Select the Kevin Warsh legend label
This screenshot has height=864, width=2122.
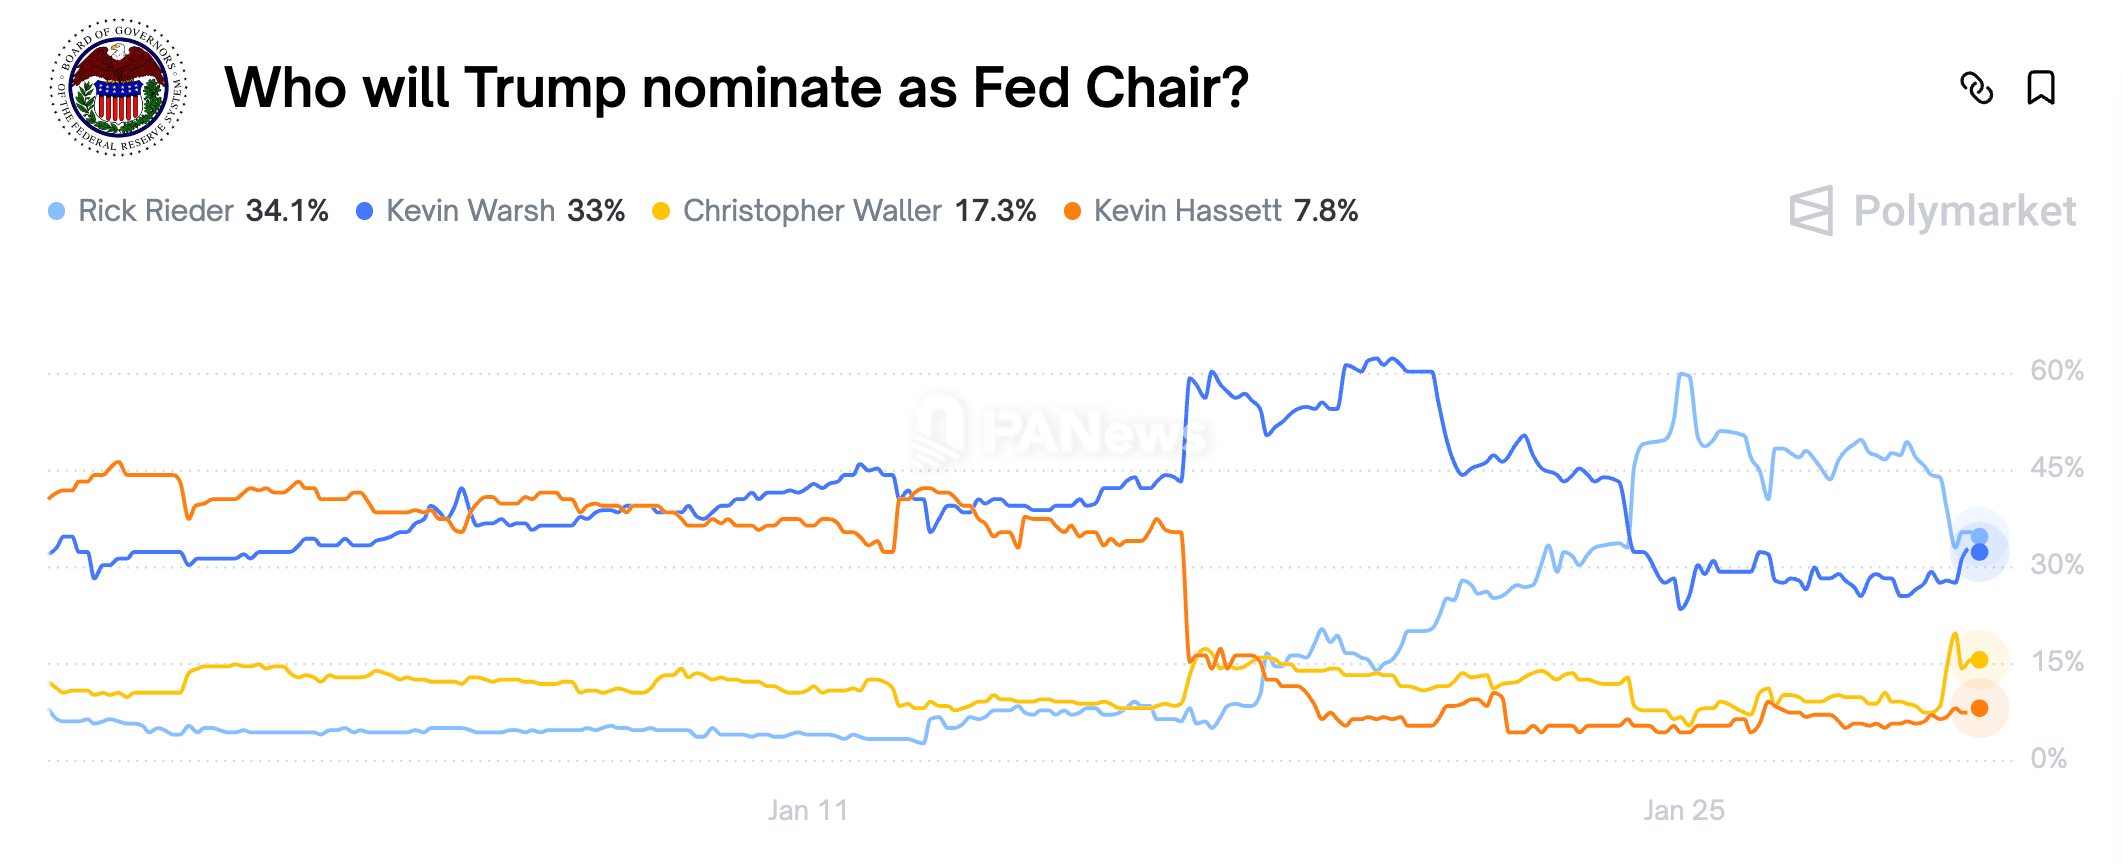pos(471,211)
